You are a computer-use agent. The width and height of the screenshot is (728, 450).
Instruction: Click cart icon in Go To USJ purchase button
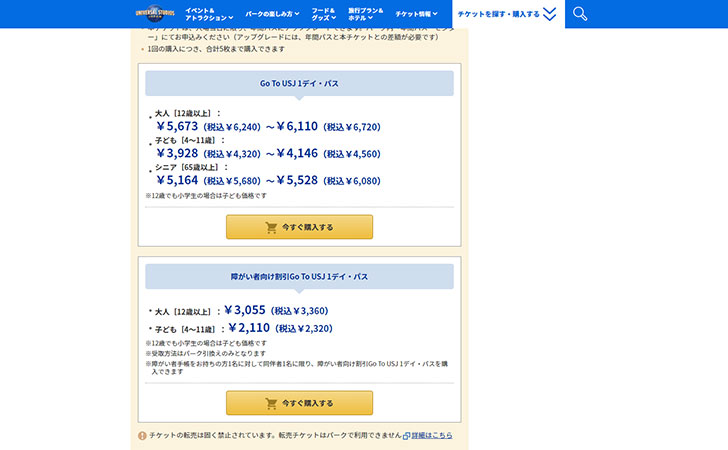coord(271,228)
